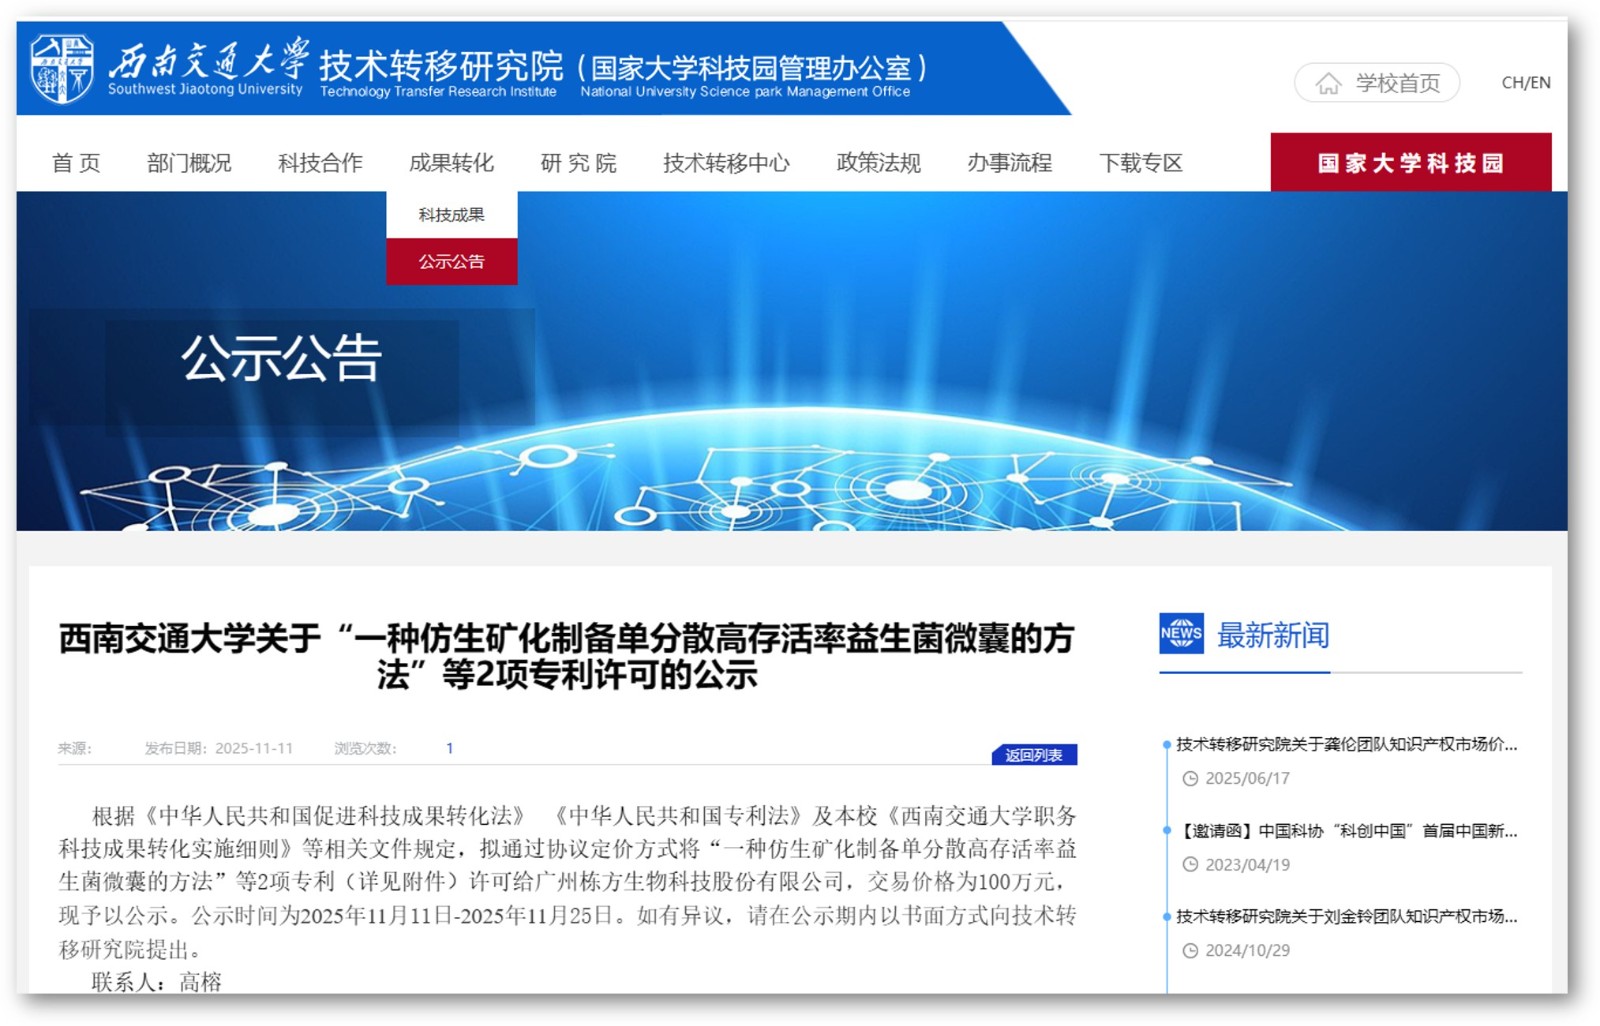
Task: Open the news link about 龚伦团队
Action: 1345,745
